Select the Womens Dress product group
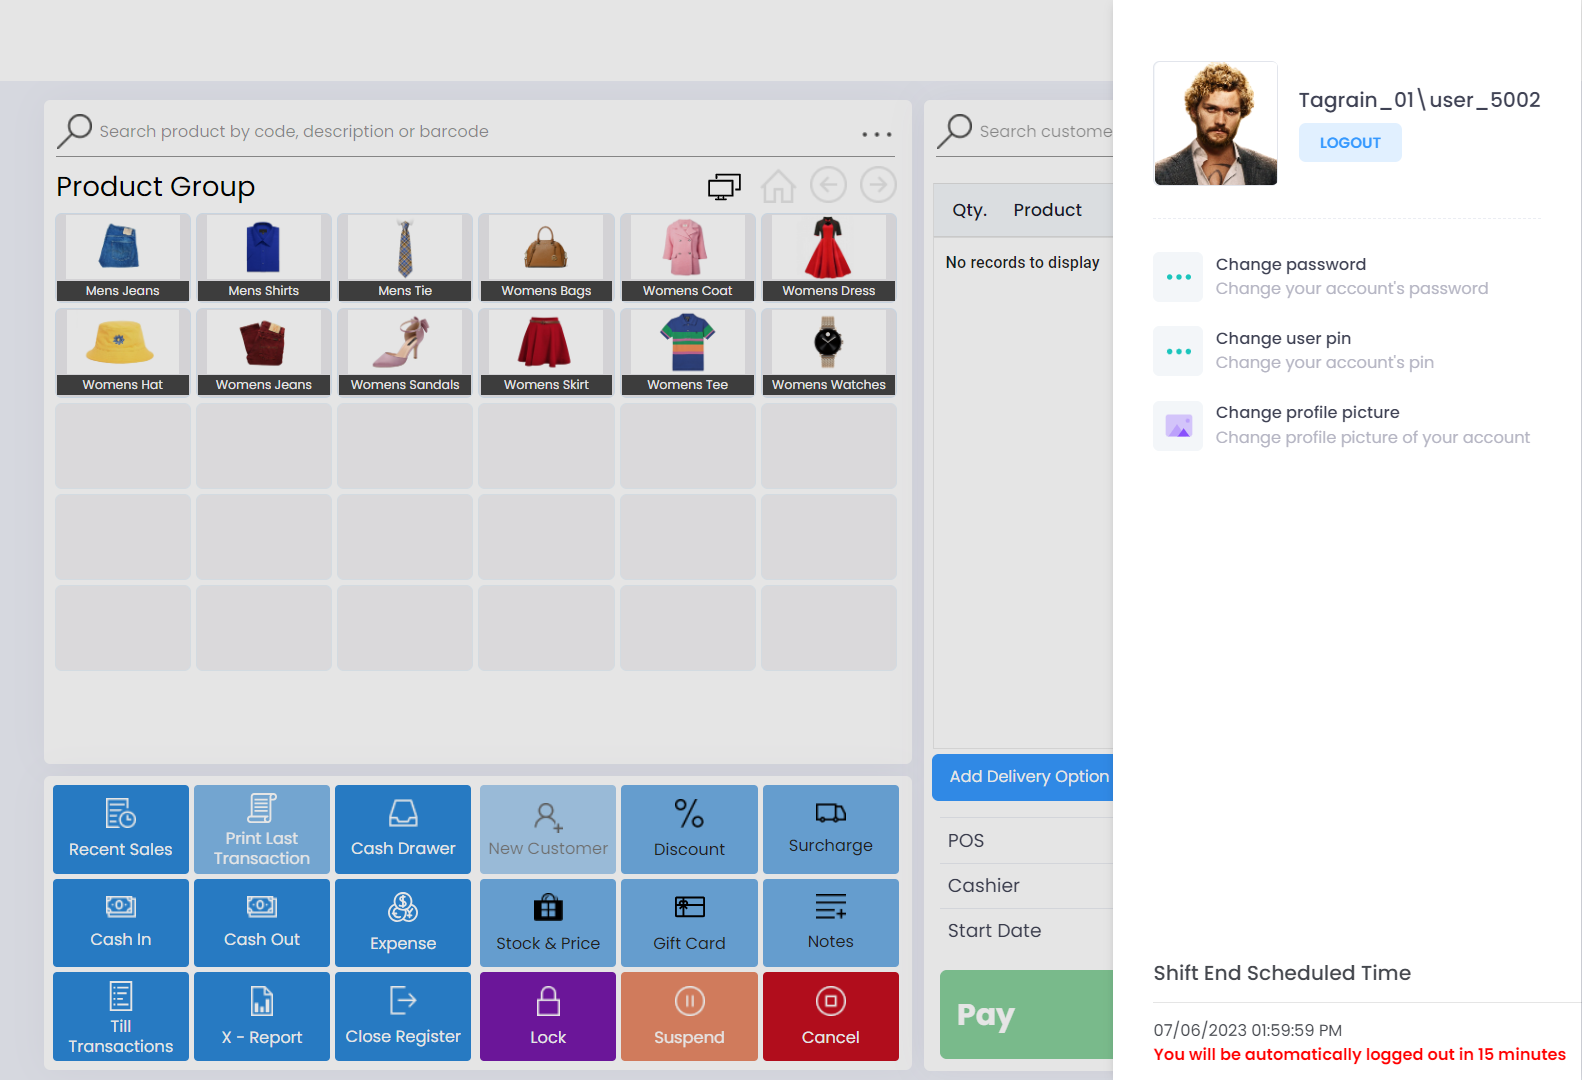Screen dimensions: 1582x1080 (828, 258)
